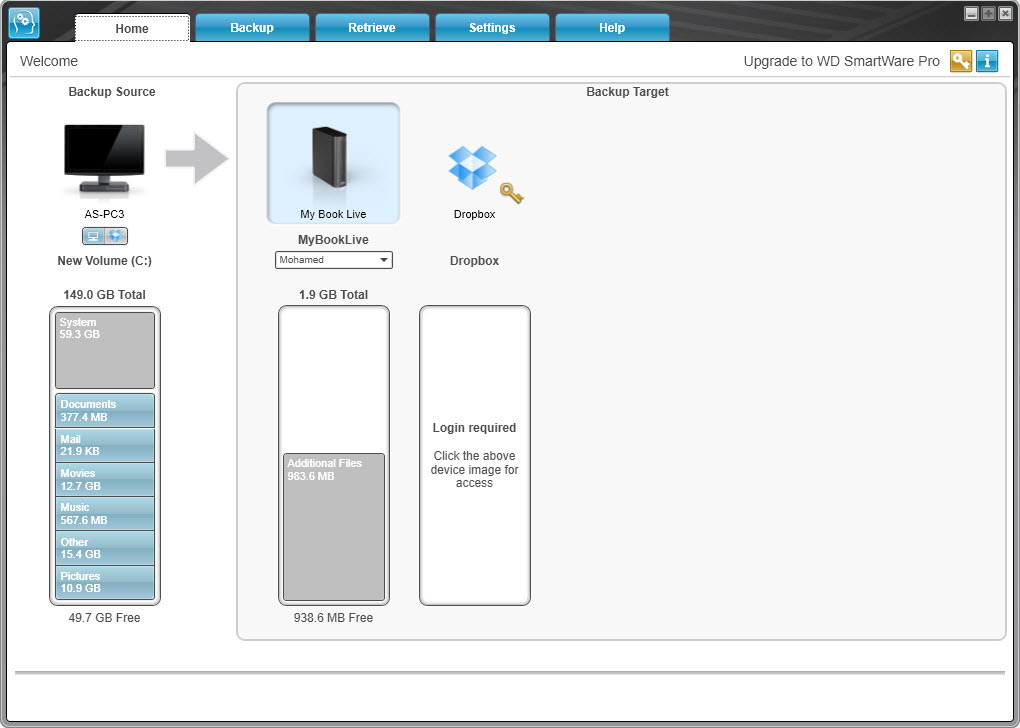The width and height of the screenshot is (1020, 728).
Task: Open the Mohamed share dropdown
Action: point(334,260)
